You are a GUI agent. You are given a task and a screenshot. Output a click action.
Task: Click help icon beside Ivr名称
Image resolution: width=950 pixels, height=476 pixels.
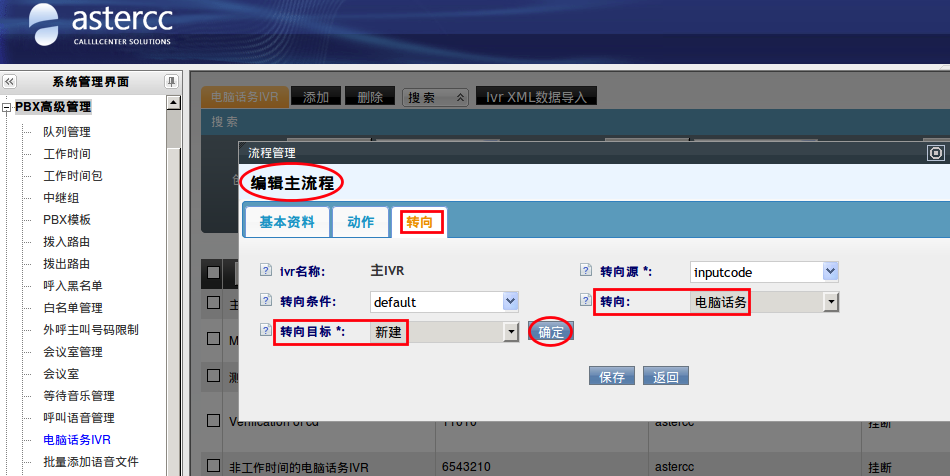[x=266, y=270]
